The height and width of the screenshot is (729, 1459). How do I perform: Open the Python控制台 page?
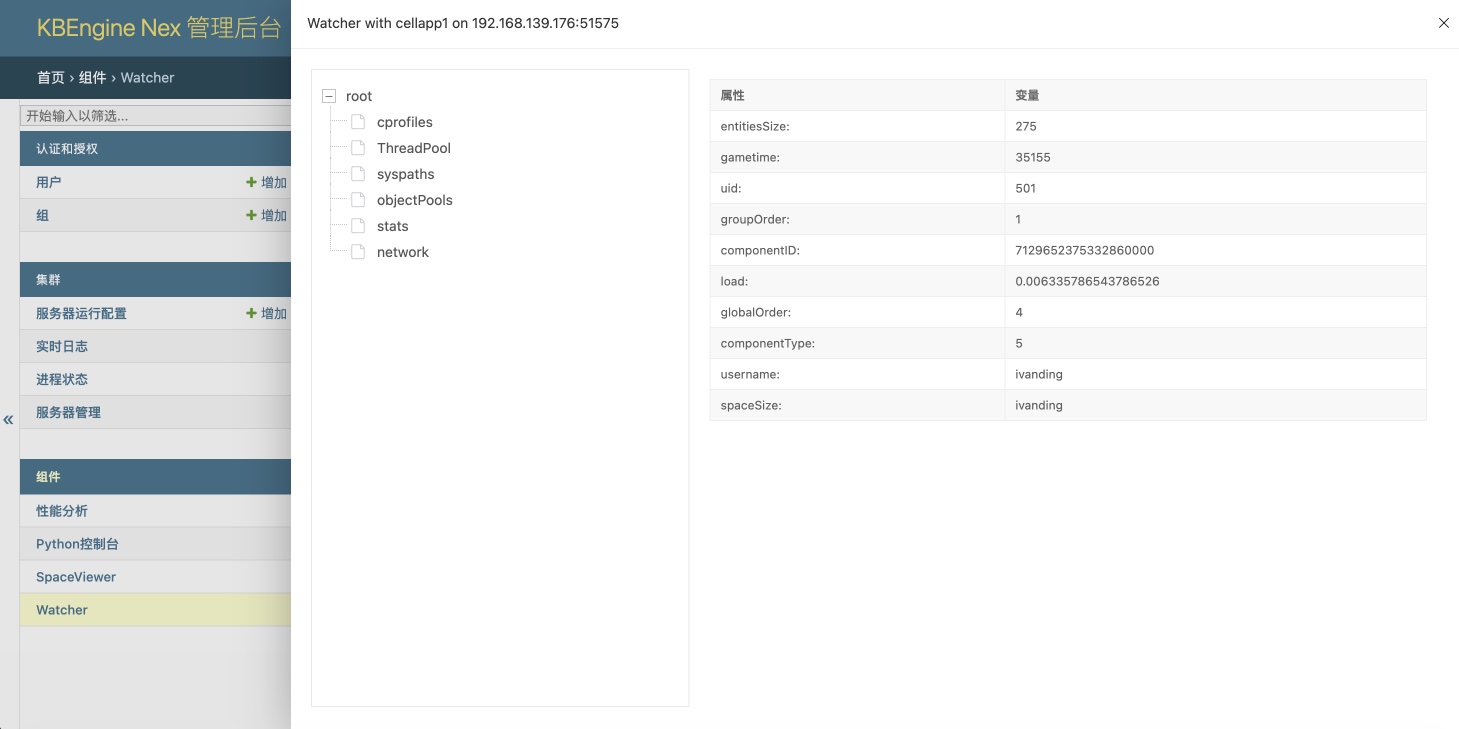click(x=77, y=544)
